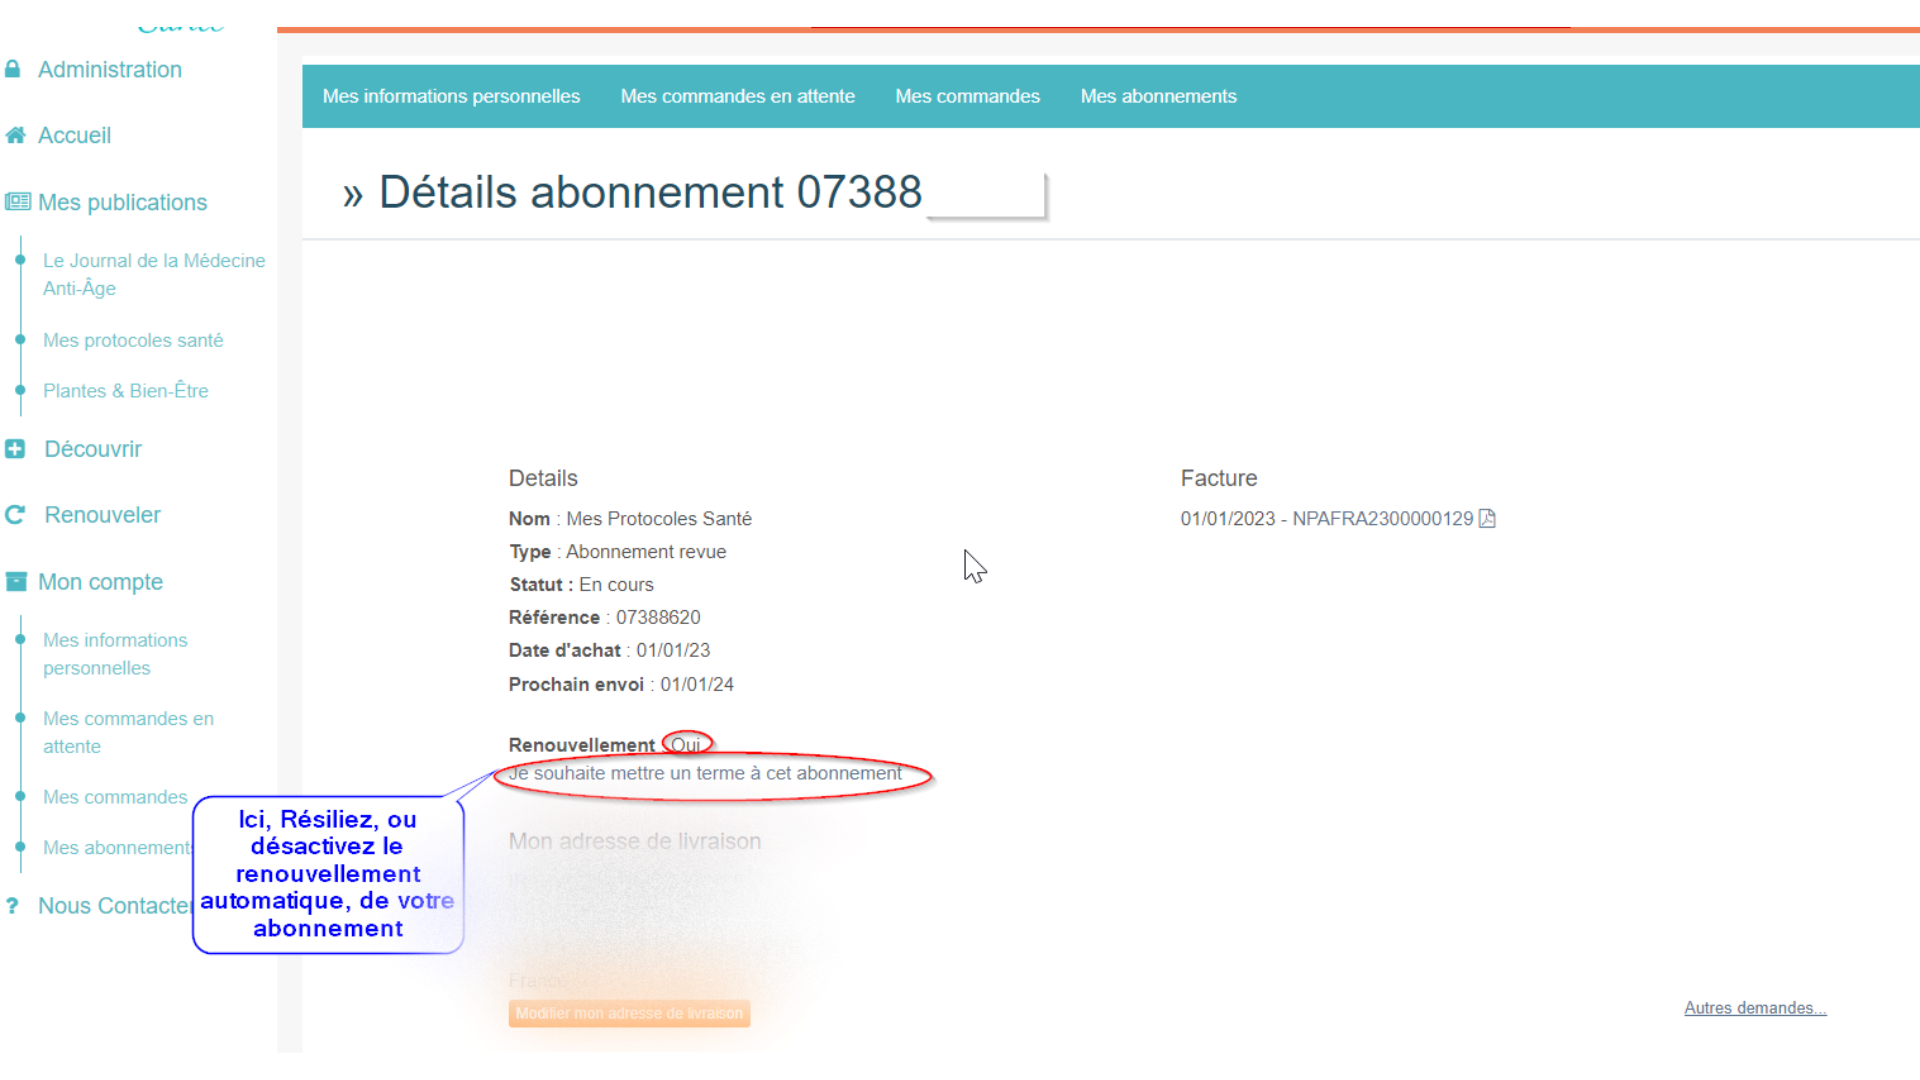Screen dimensions: 1920x1080
Task: Click the plus icon beside Découvrir
Action: click(x=15, y=449)
